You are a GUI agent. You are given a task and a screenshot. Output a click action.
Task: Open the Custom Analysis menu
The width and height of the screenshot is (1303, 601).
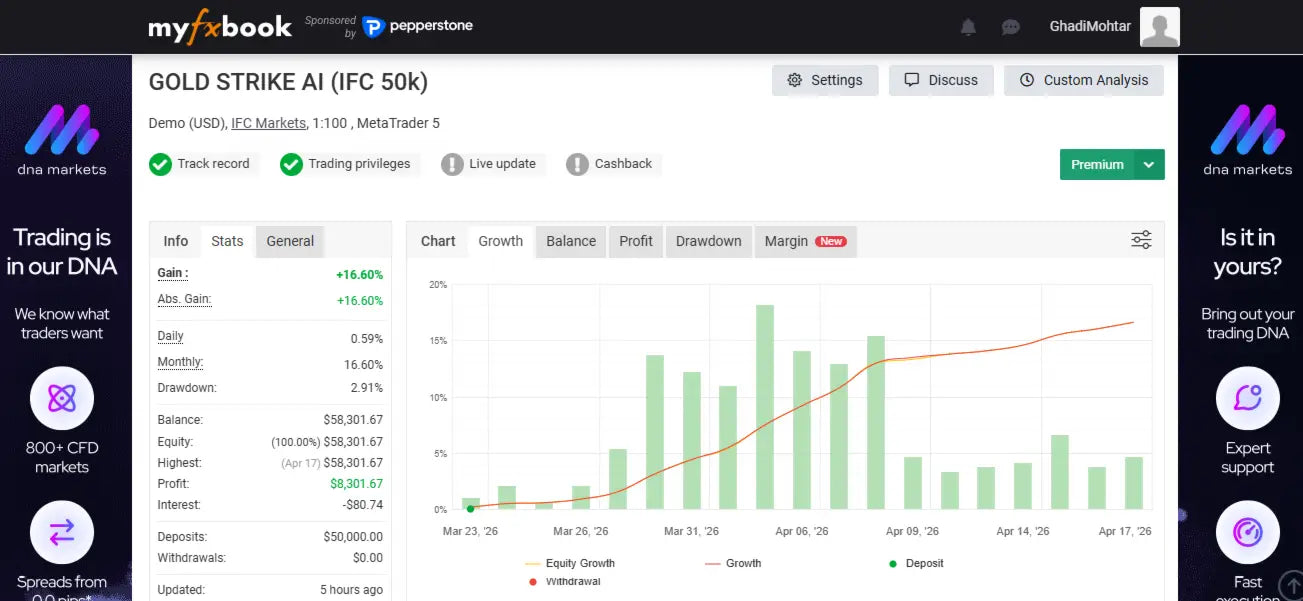tap(1084, 80)
